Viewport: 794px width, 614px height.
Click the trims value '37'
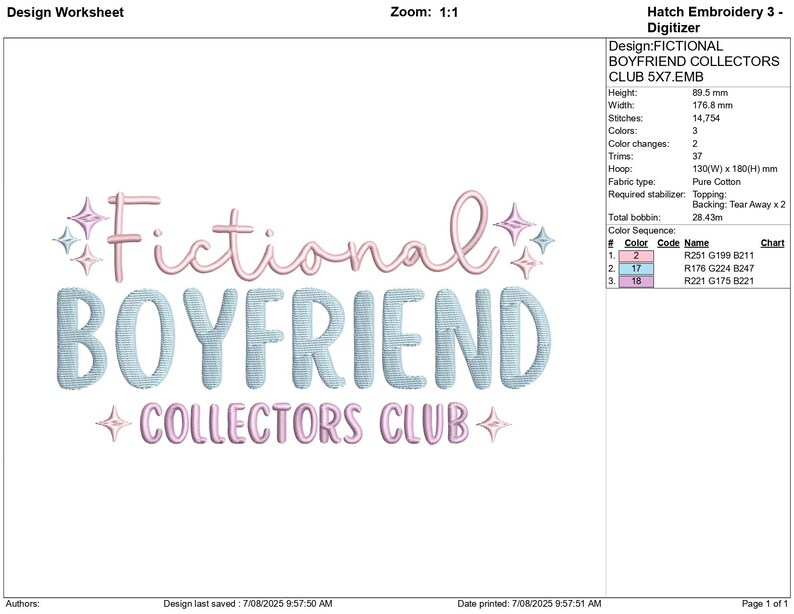pos(697,156)
